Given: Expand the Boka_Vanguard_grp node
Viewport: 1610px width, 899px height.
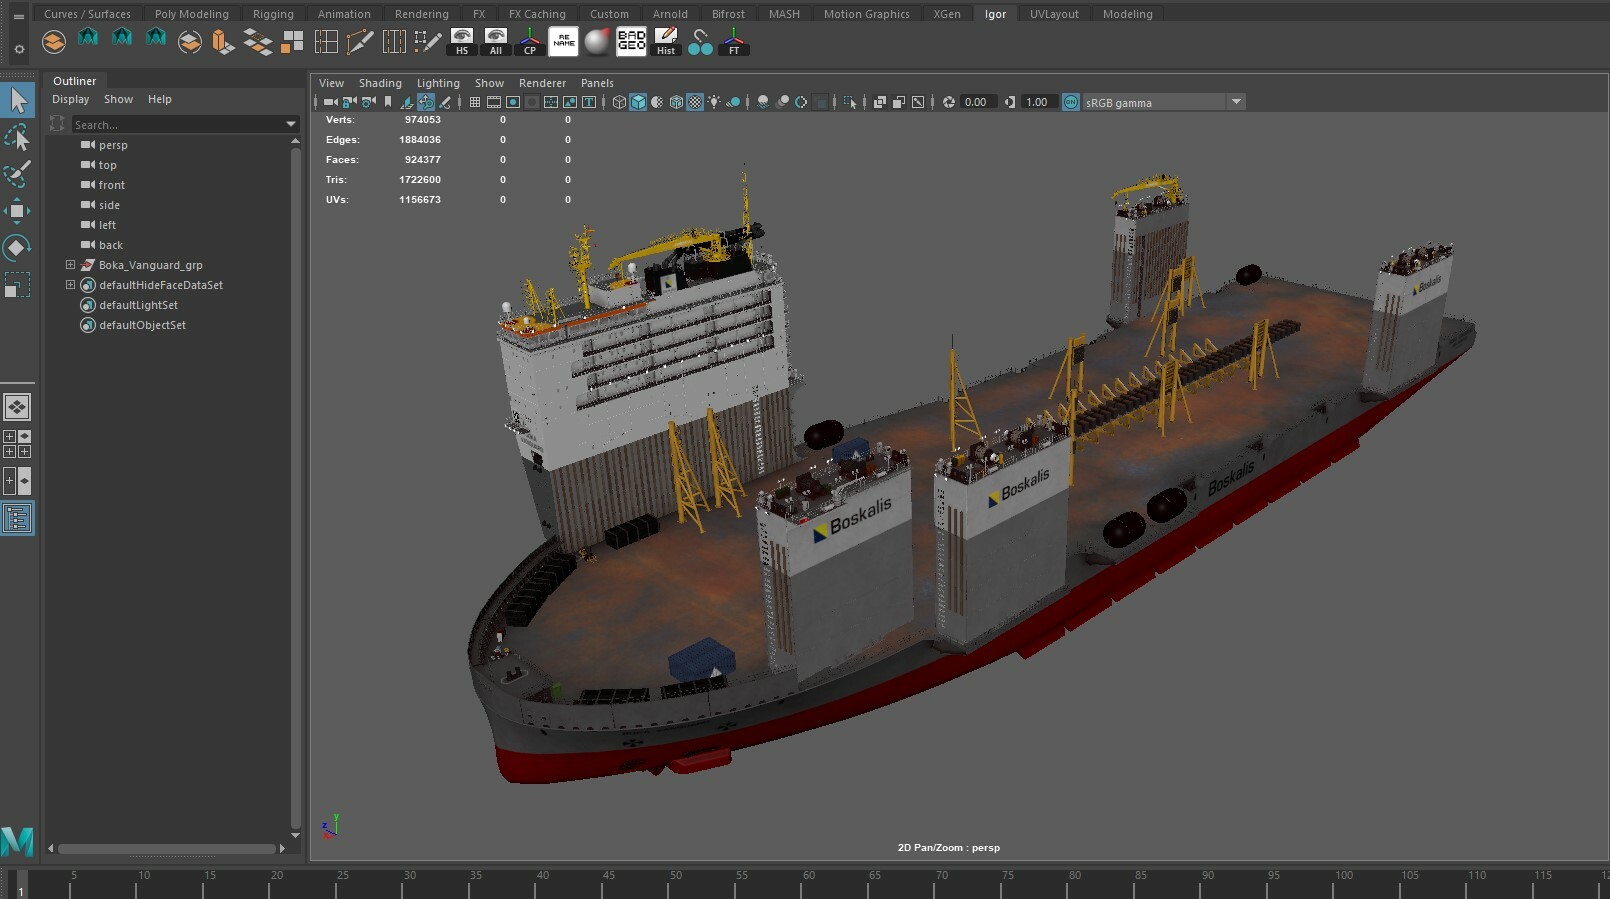Looking at the screenshot, I should [70, 265].
